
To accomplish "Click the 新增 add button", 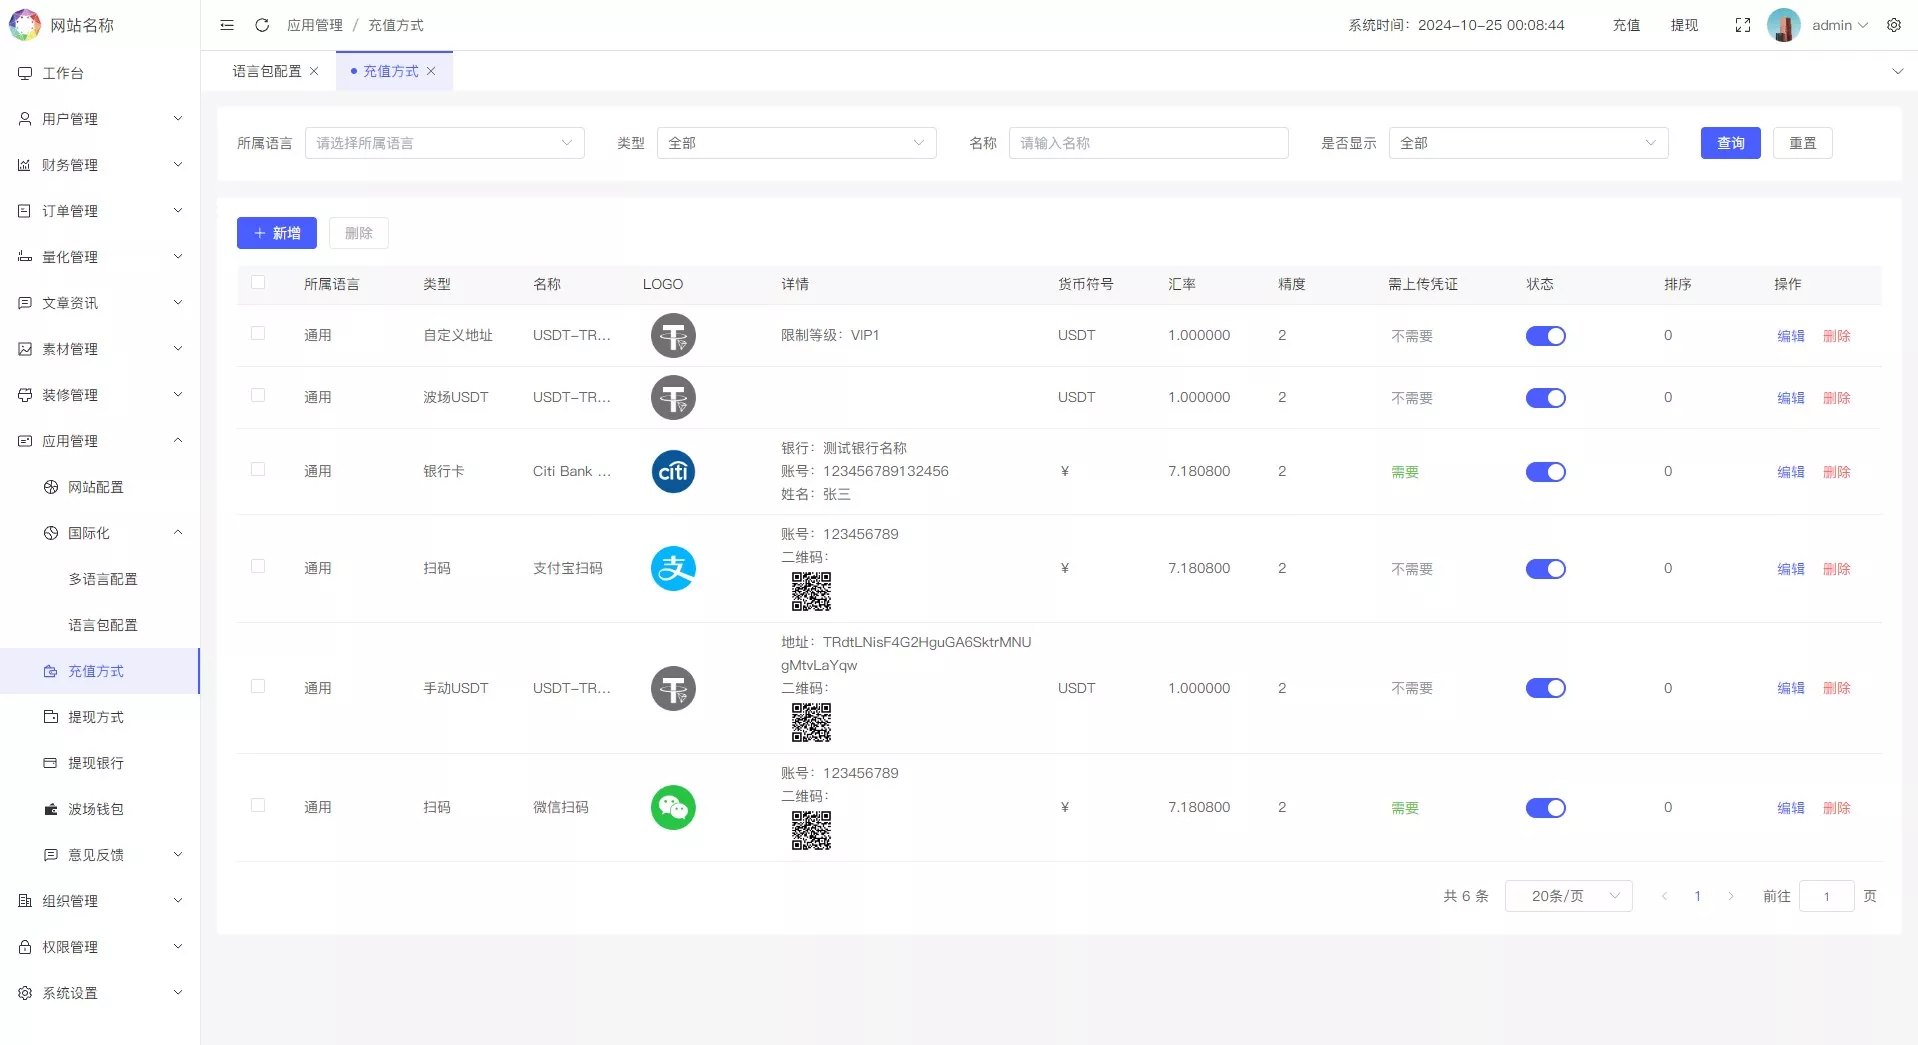I will [x=276, y=233].
